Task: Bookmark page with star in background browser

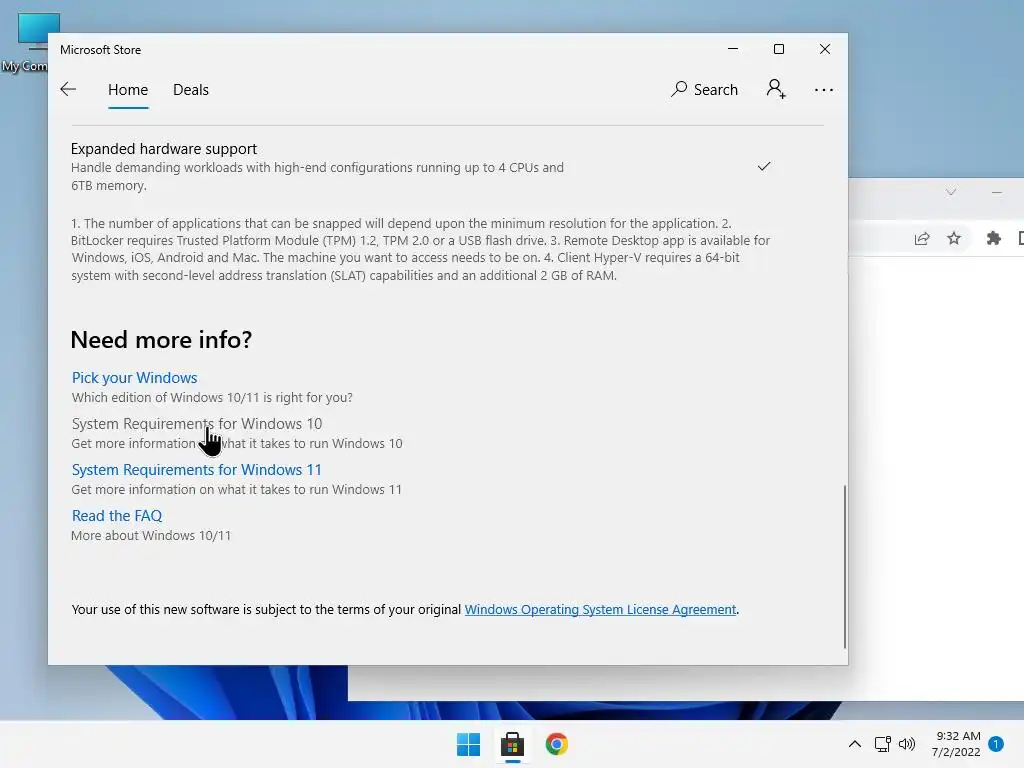Action: 954,238
